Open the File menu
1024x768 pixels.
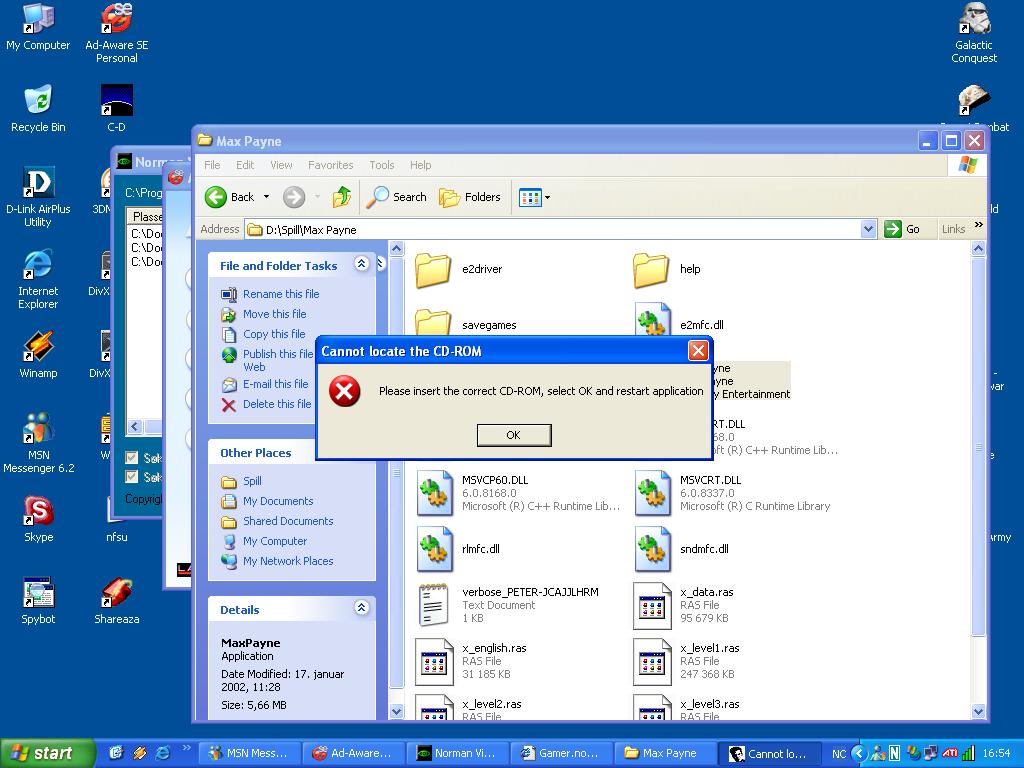pos(212,165)
